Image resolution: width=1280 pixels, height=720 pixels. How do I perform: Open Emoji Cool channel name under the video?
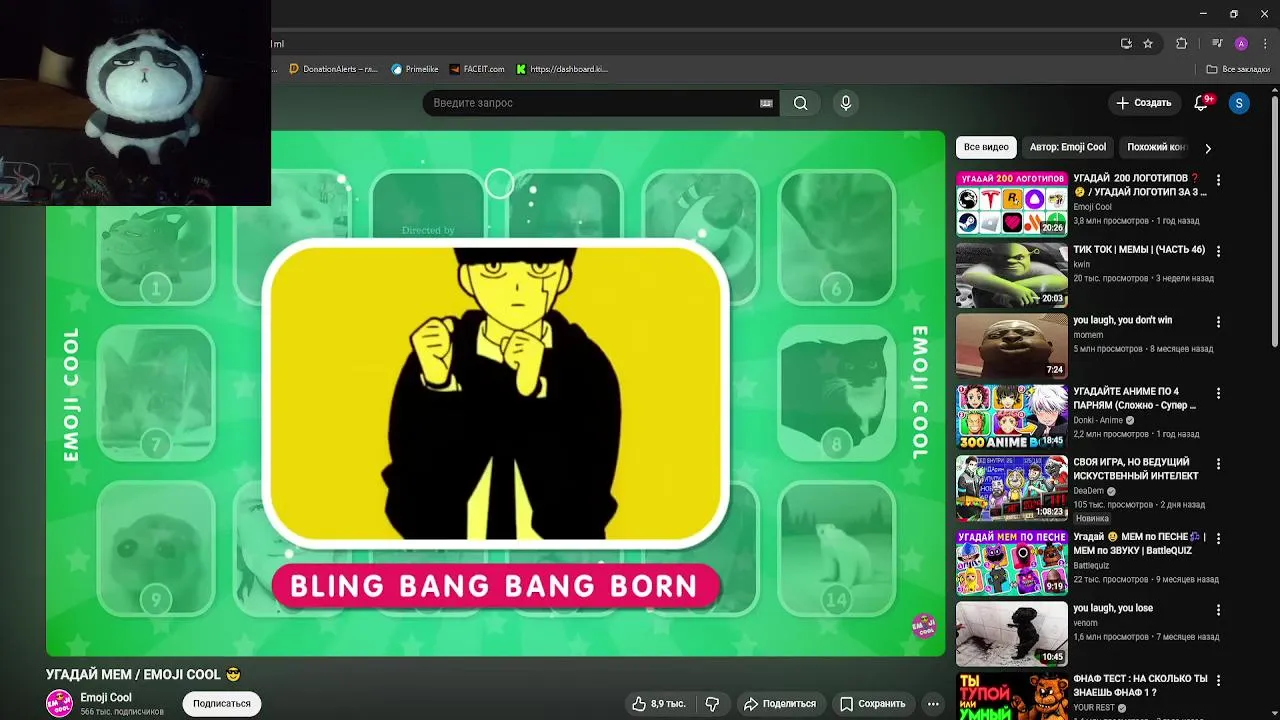coord(106,698)
